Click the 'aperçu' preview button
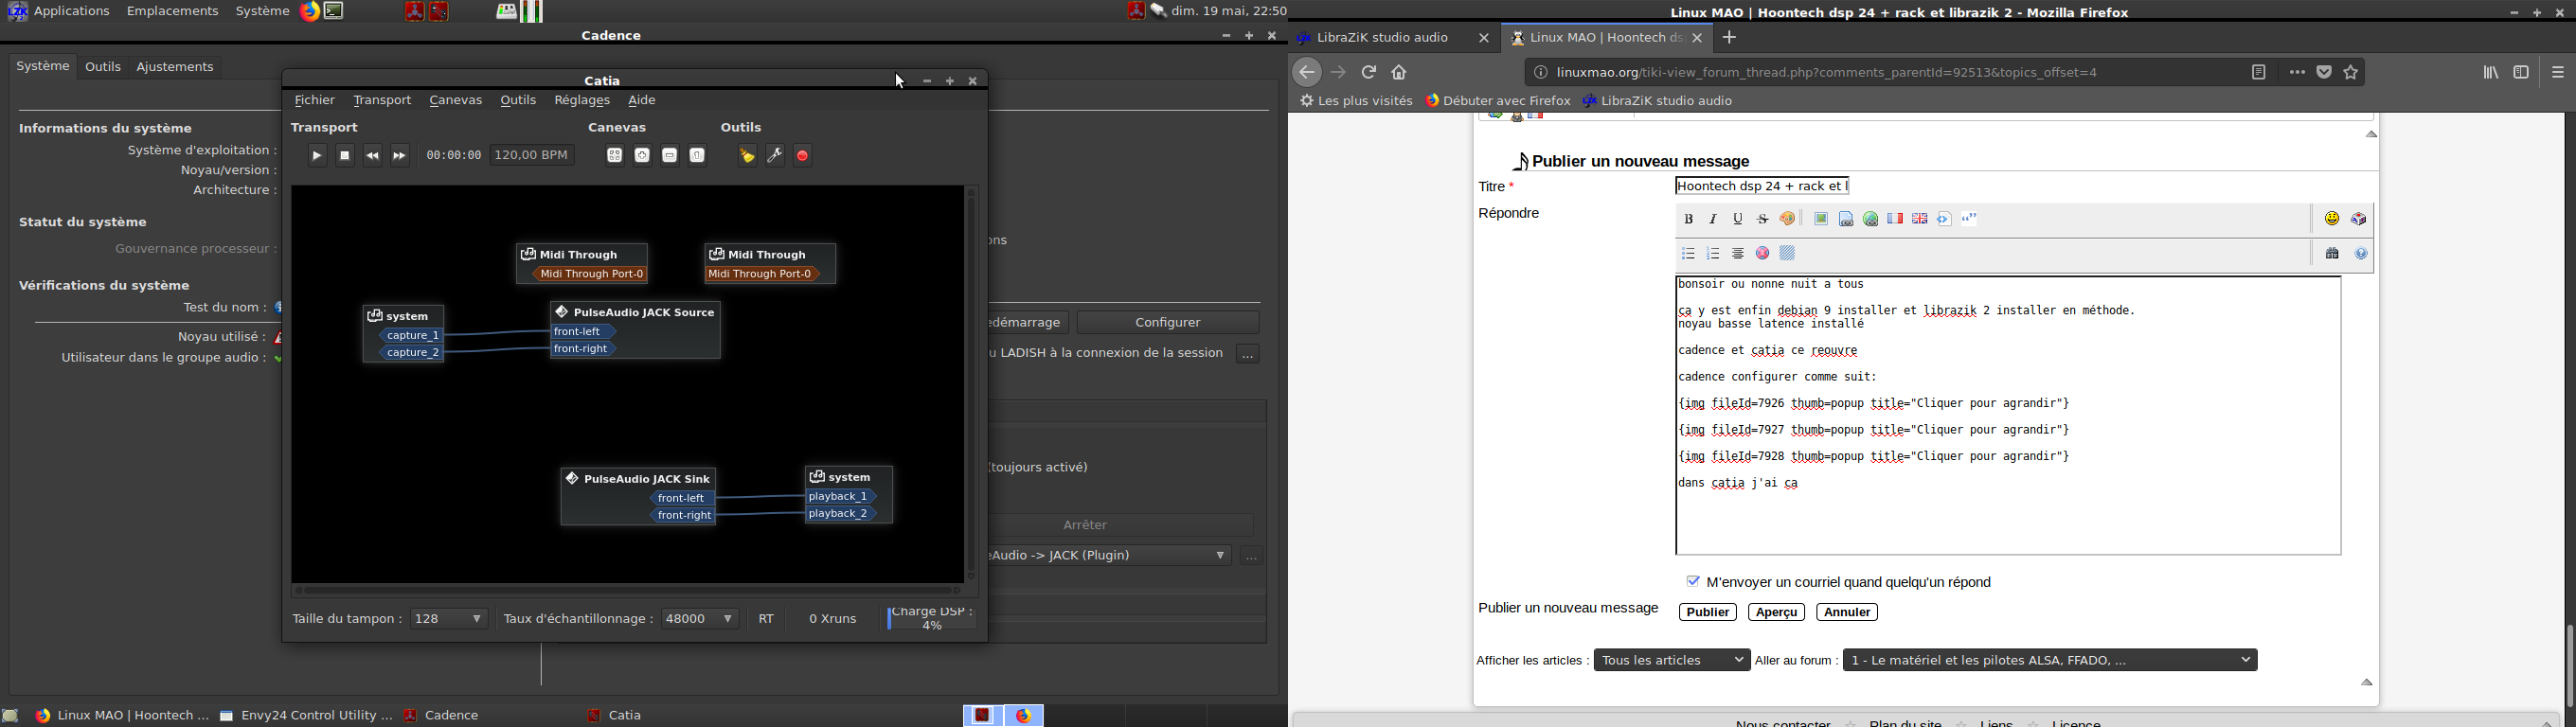2576x727 pixels. [1777, 612]
